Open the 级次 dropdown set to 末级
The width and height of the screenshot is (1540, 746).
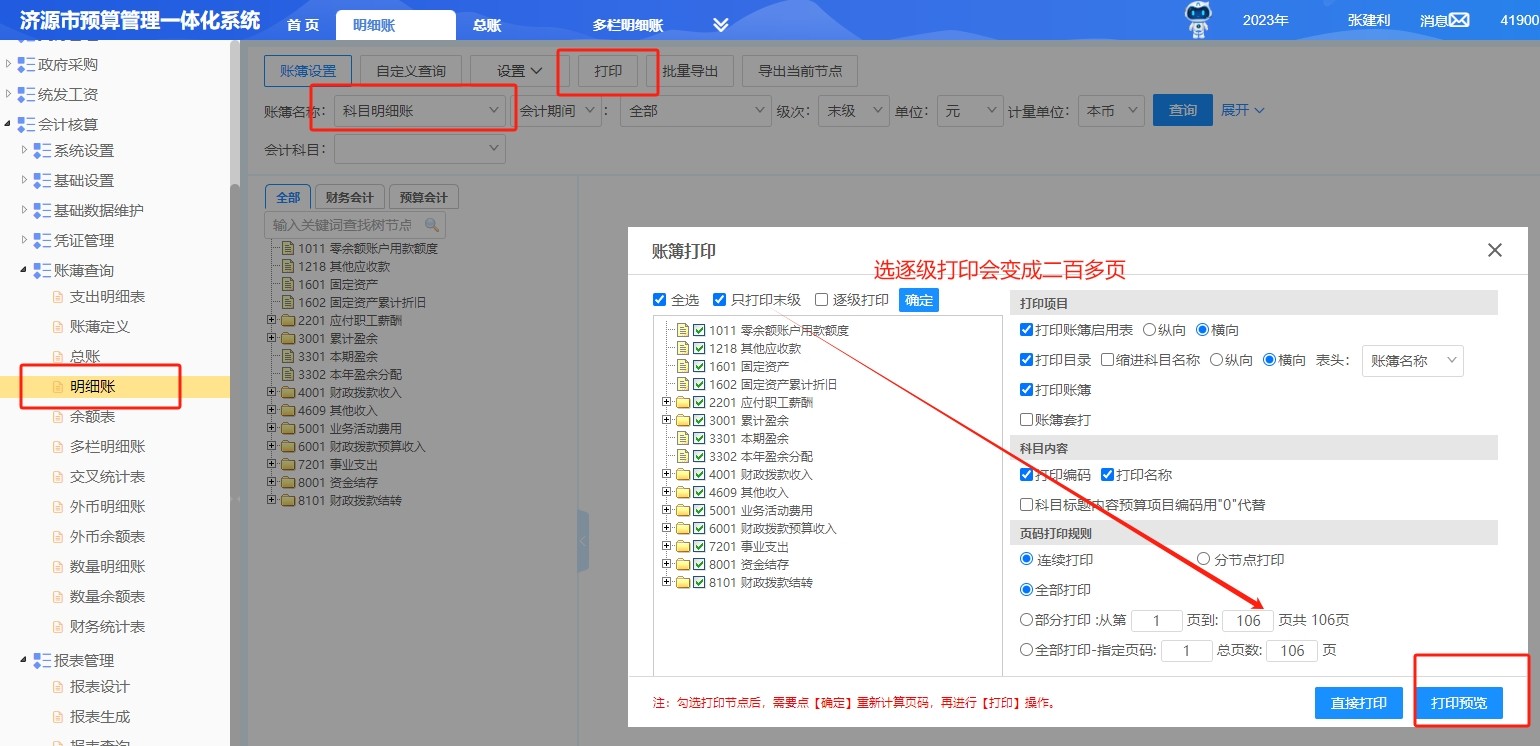[853, 111]
